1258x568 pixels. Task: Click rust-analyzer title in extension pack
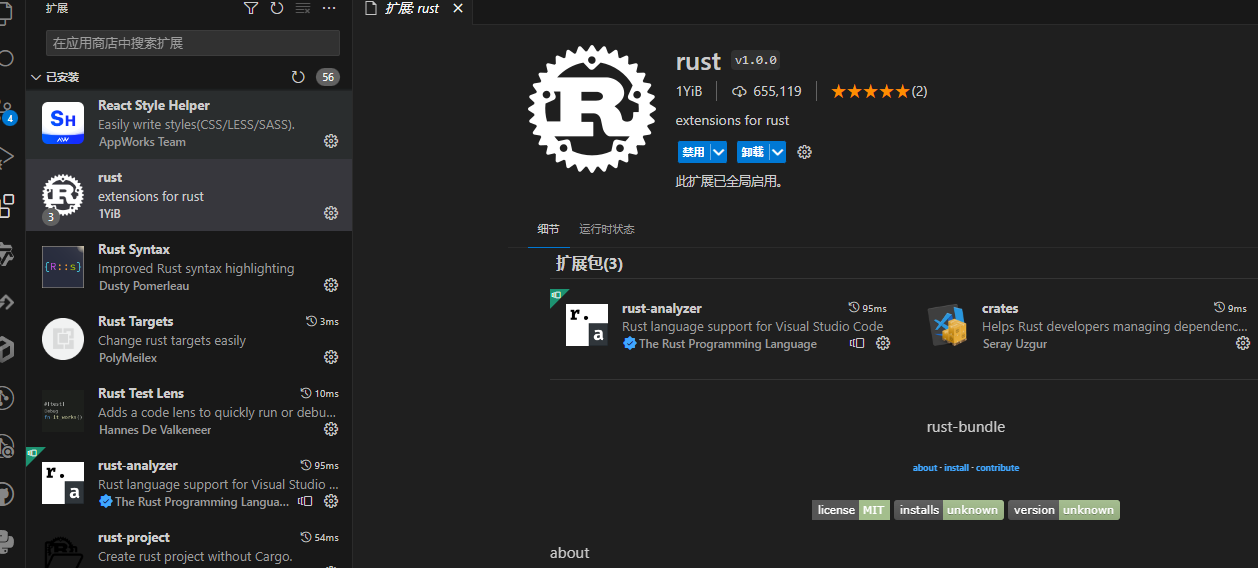point(662,309)
